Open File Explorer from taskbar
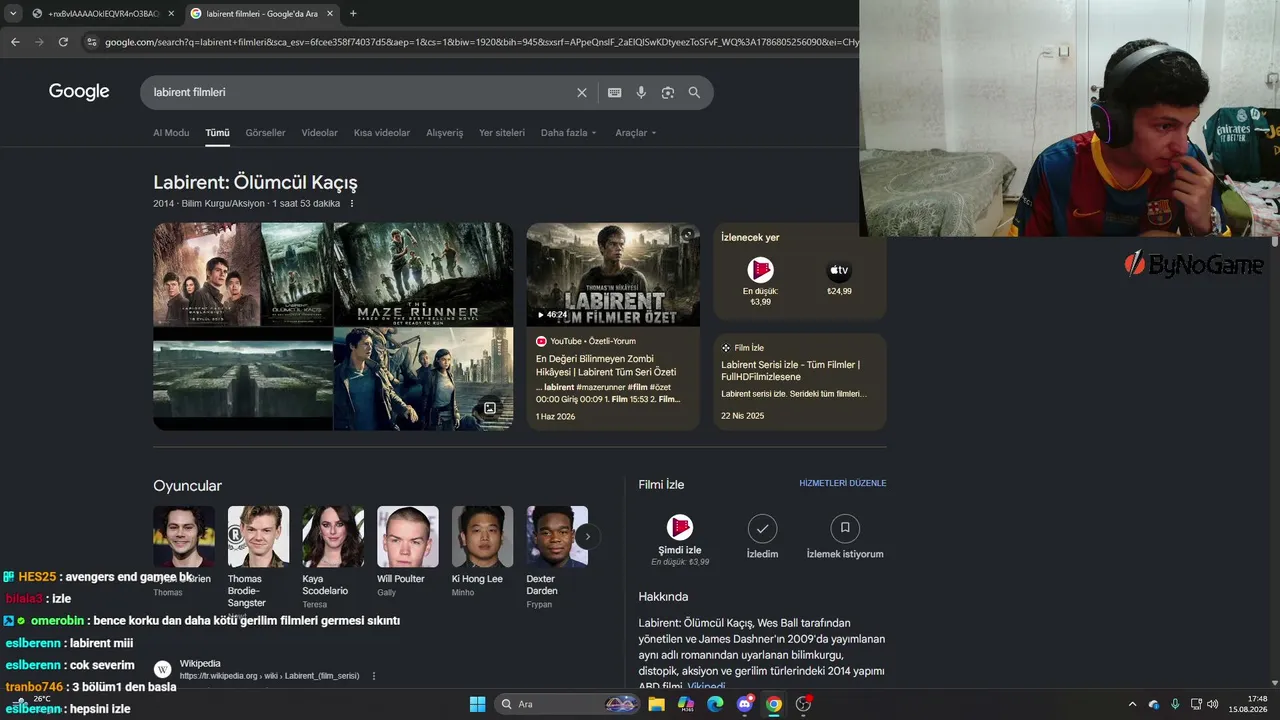Image resolution: width=1280 pixels, height=720 pixels. [657, 704]
